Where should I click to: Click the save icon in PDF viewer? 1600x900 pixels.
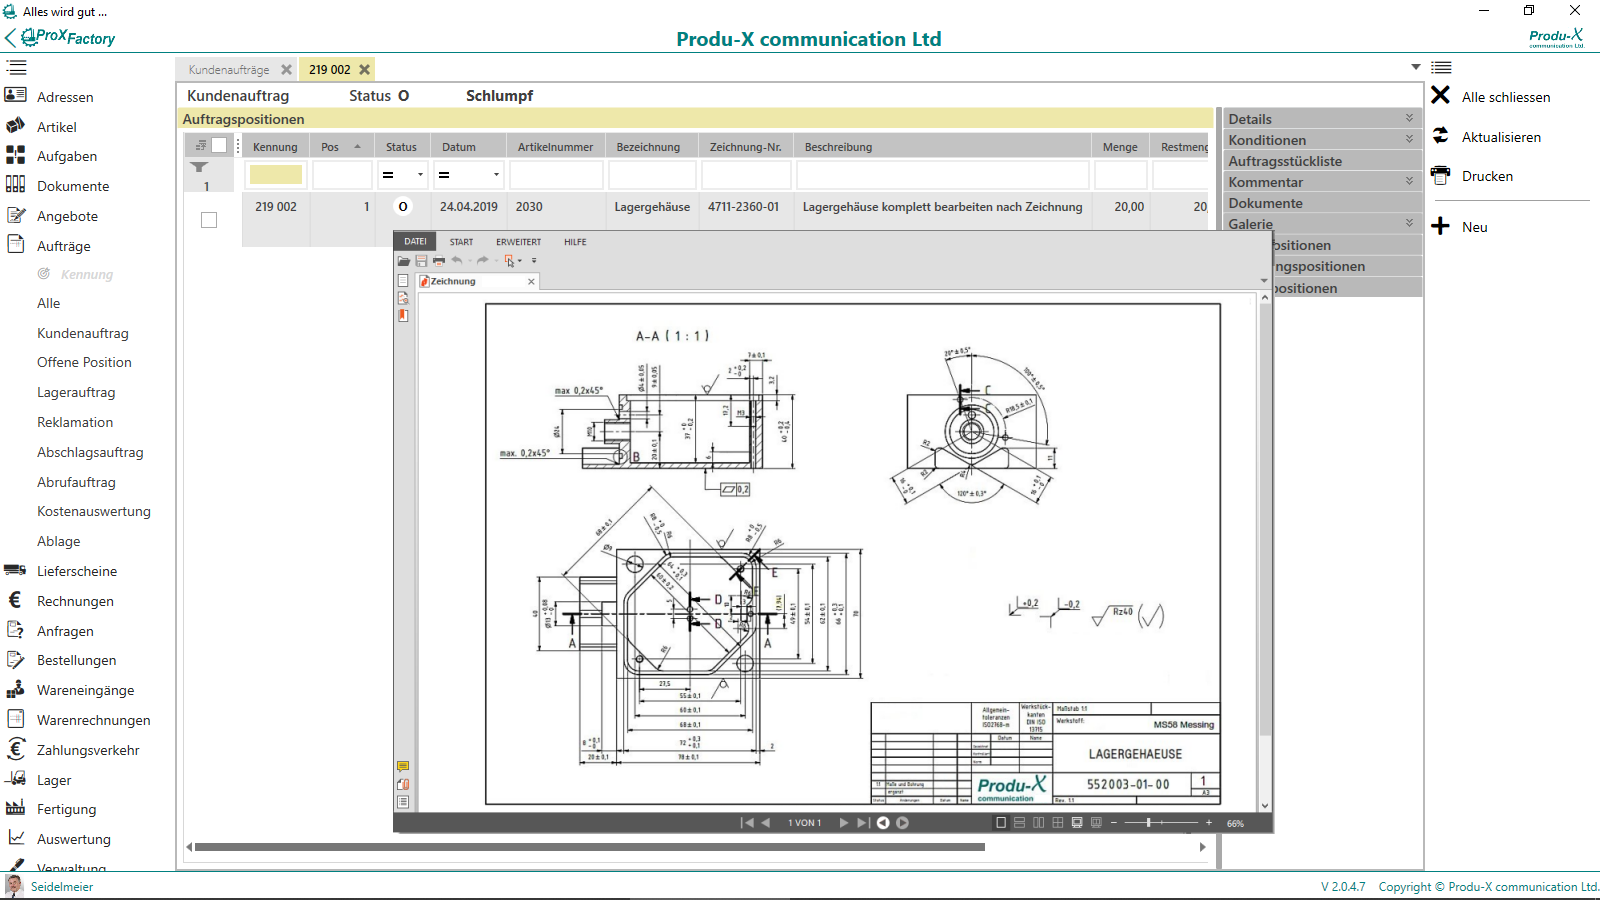pos(421,261)
